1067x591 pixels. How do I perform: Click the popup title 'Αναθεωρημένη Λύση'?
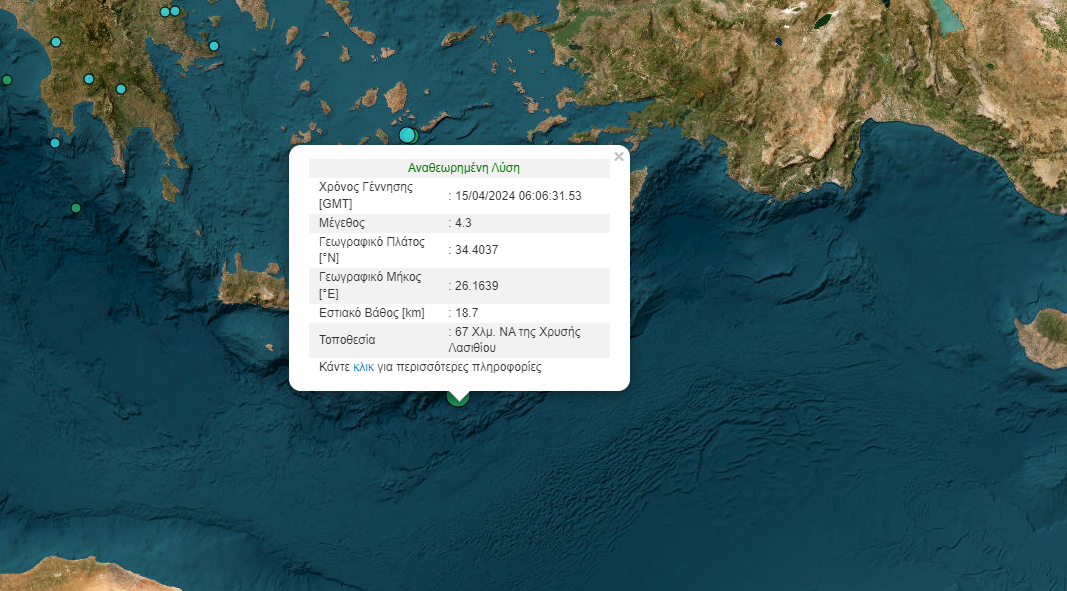463,167
